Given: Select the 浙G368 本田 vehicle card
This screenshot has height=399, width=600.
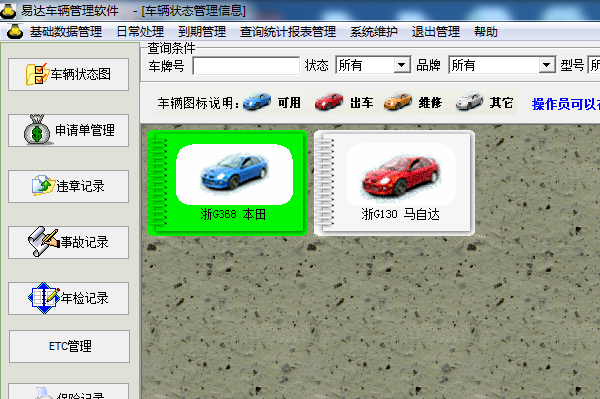Looking at the screenshot, I should click(227, 183).
